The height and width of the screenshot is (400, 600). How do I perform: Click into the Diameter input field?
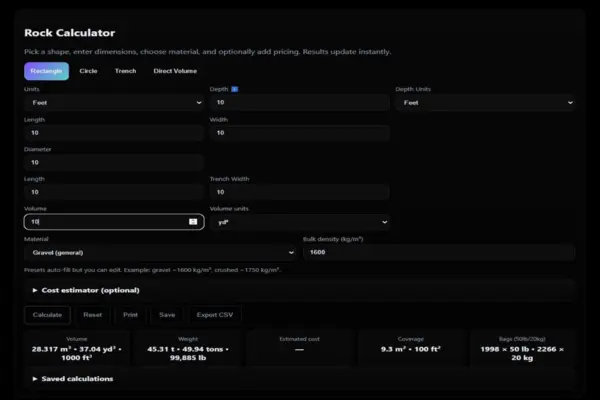pyautogui.click(x=114, y=162)
